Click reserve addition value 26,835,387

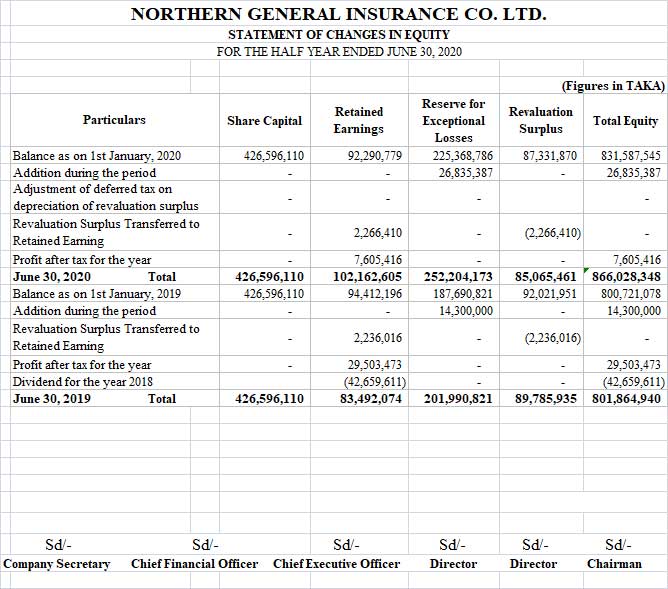point(466,172)
